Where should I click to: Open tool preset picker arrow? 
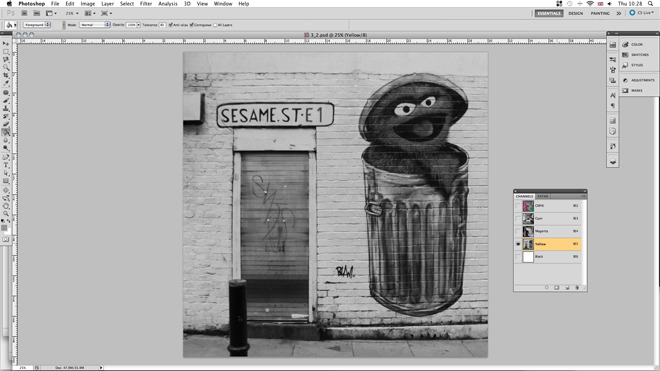pyautogui.click(x=15, y=25)
